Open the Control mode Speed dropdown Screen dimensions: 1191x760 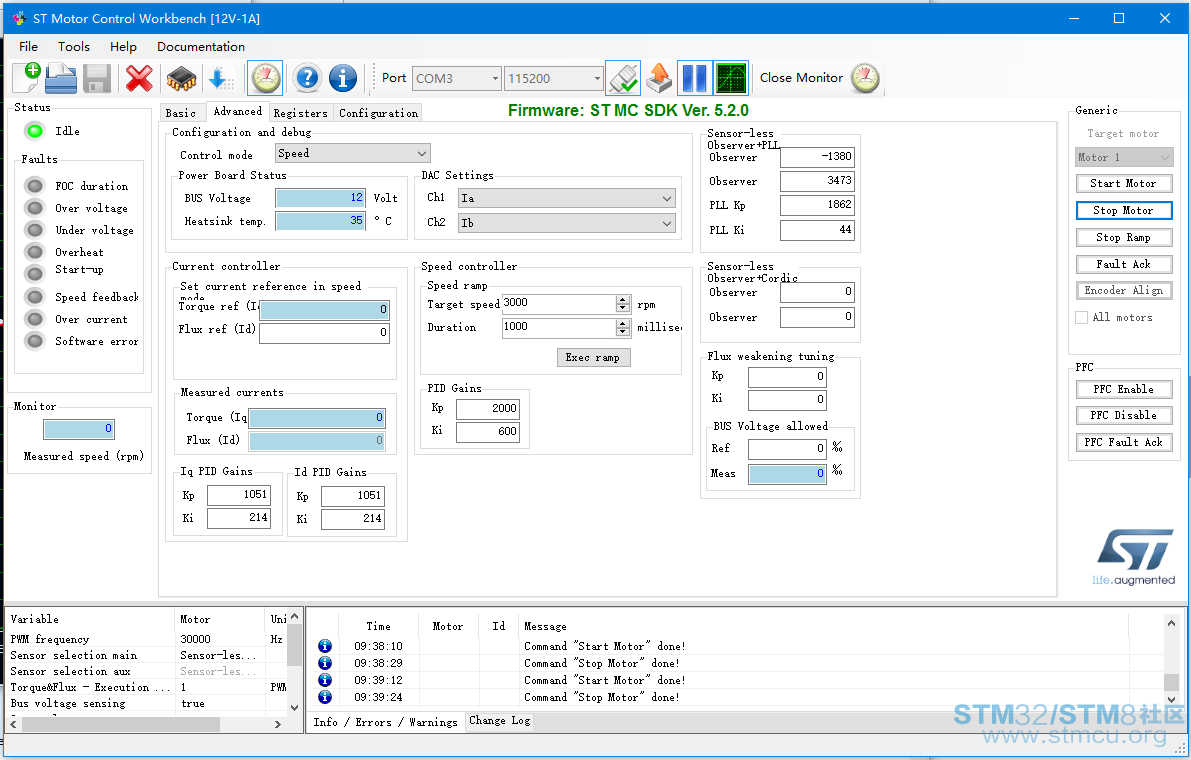(352, 153)
